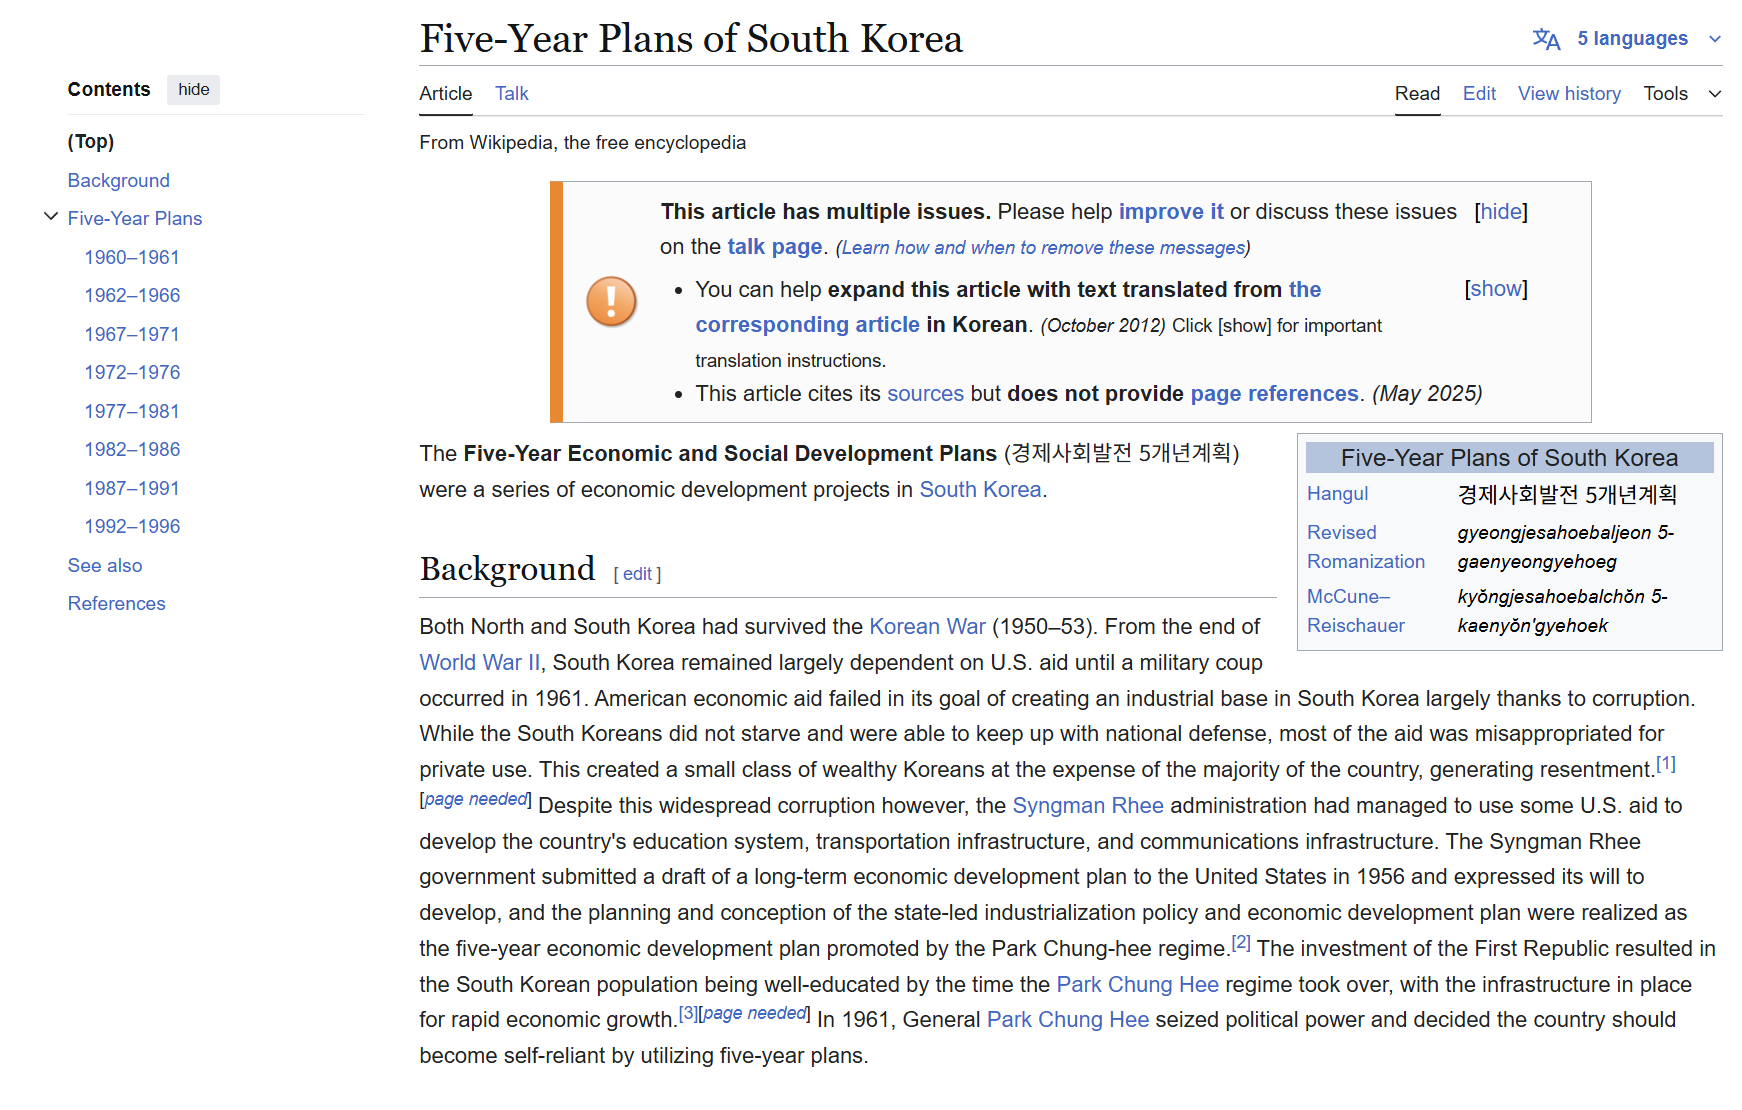Image resolution: width=1742 pixels, height=1110 pixels.
Task: Jump to the 1960–1961 section
Action: pyautogui.click(x=132, y=257)
